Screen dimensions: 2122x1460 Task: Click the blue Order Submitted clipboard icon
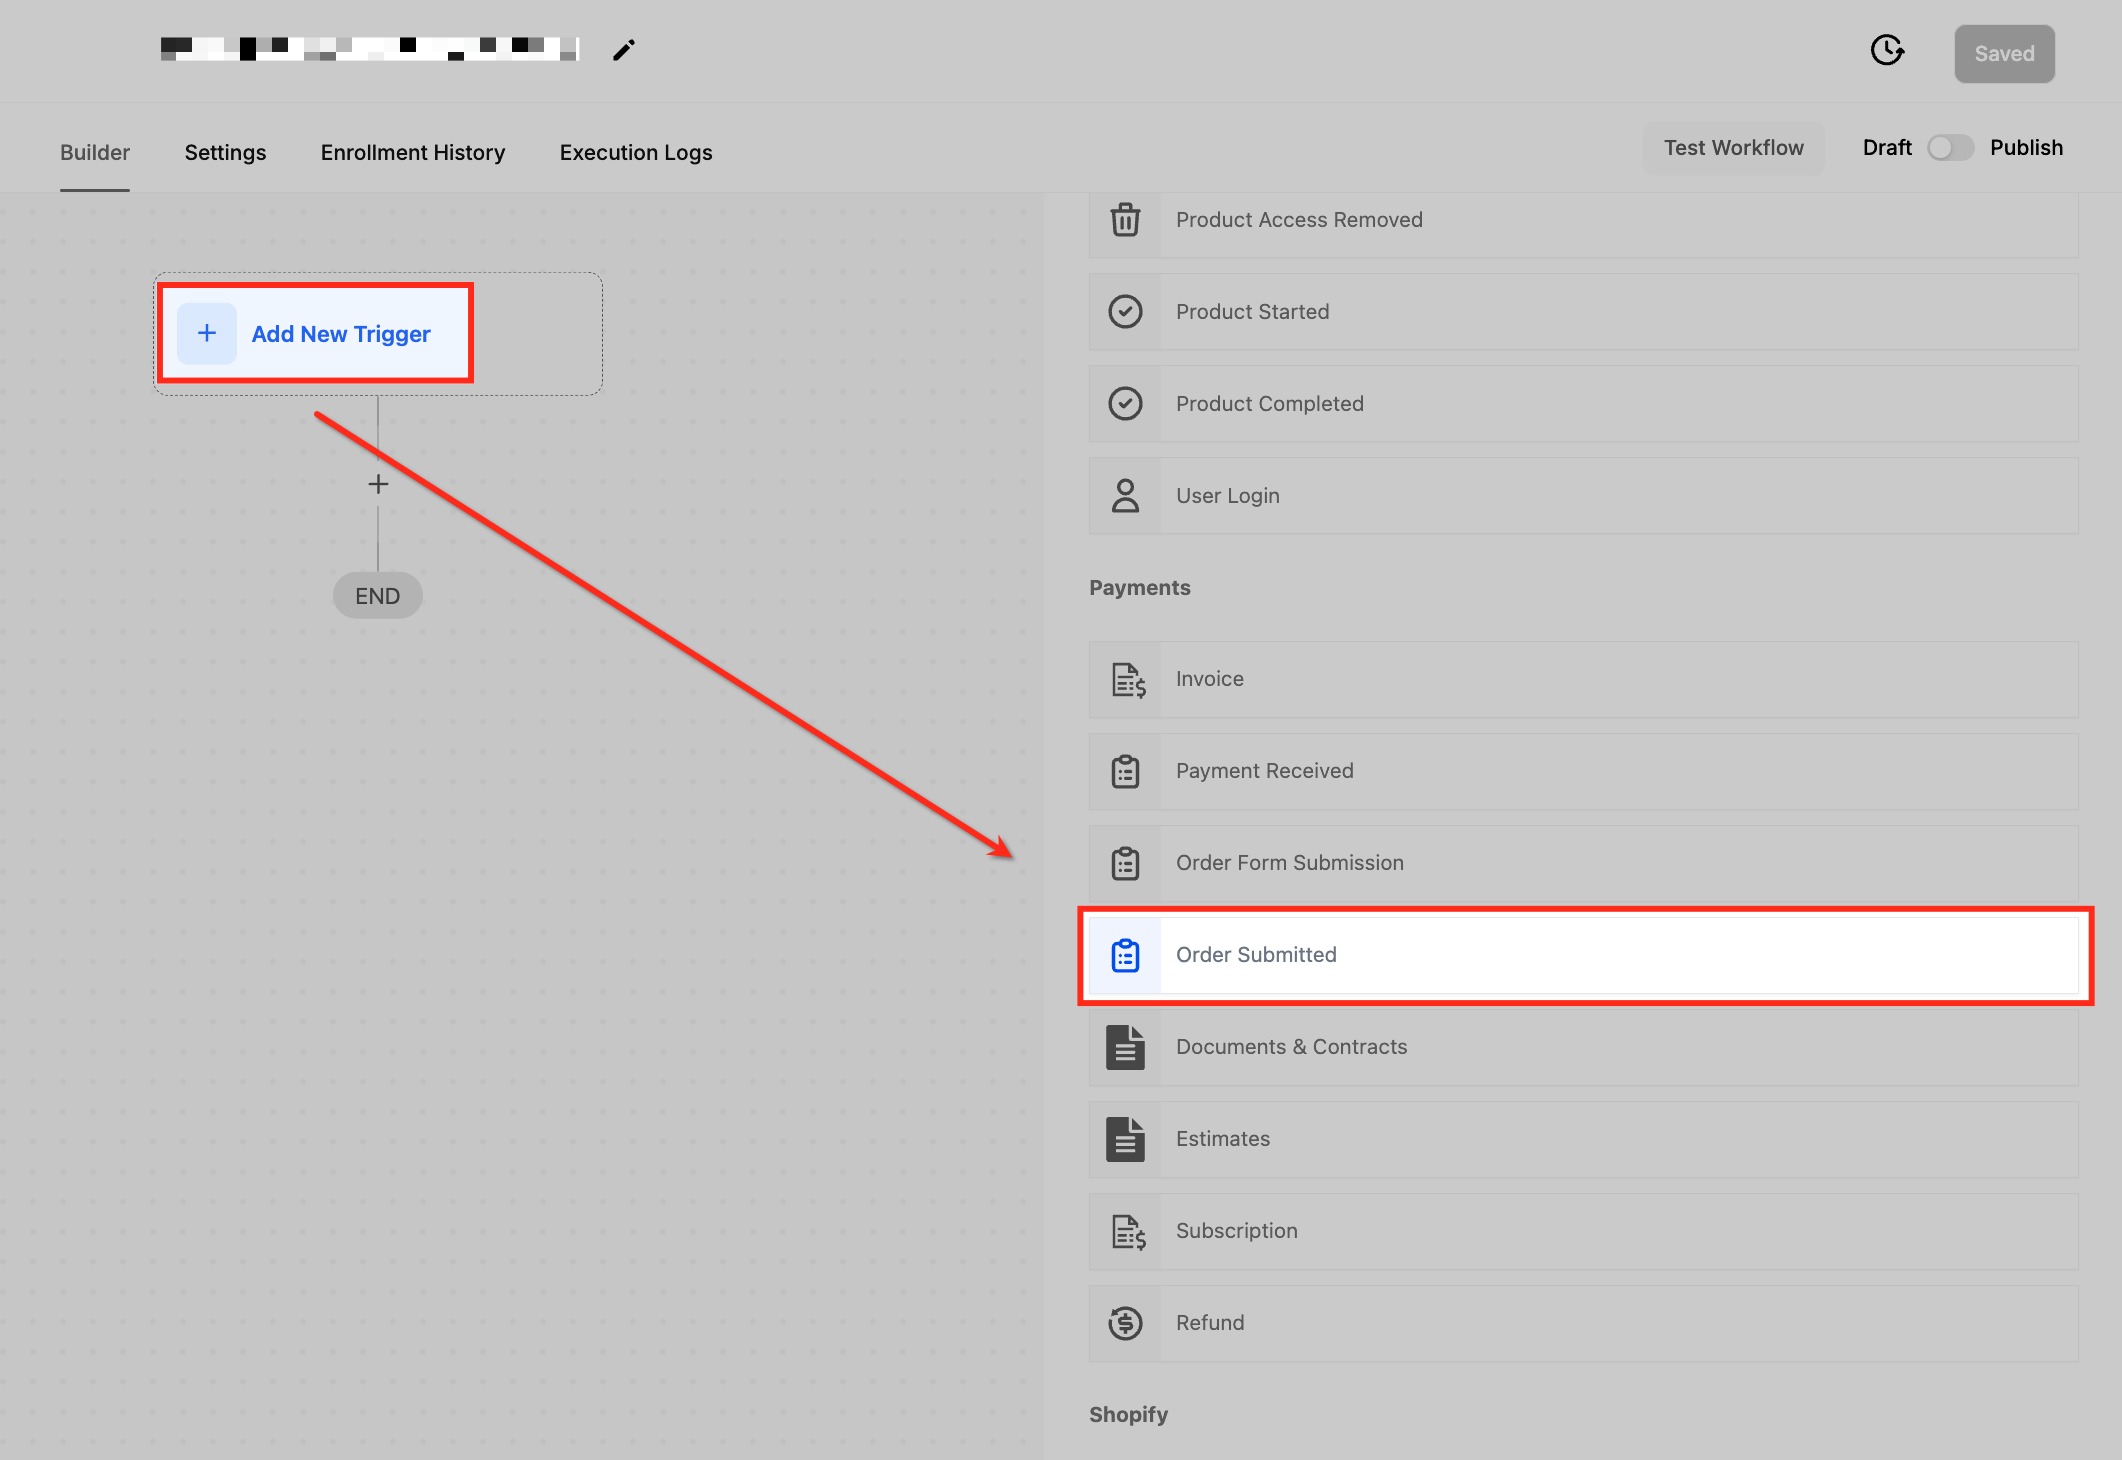[x=1125, y=955]
